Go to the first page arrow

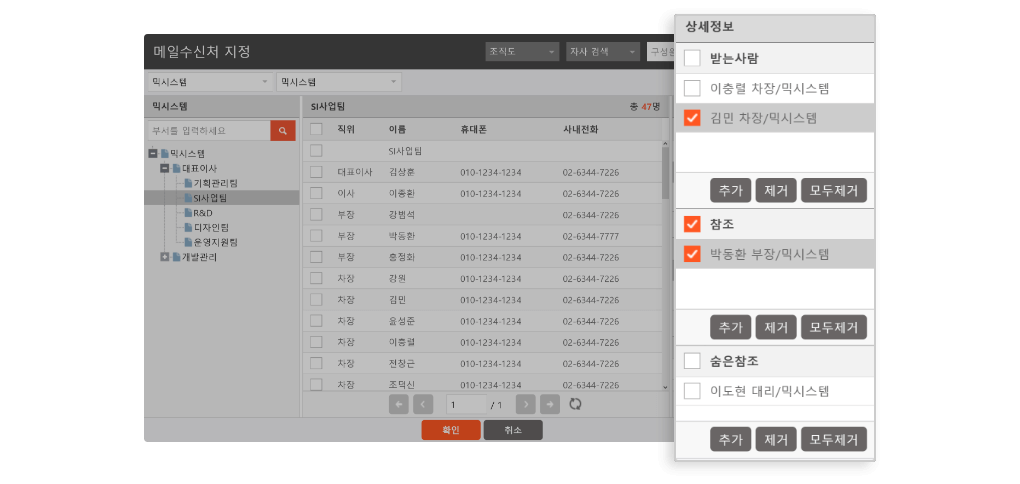pos(399,405)
